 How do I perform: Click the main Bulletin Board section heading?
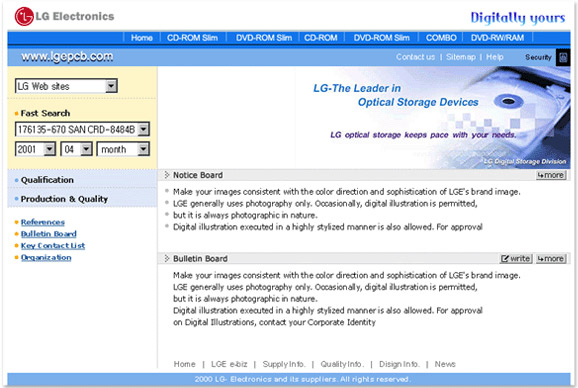[x=200, y=259]
